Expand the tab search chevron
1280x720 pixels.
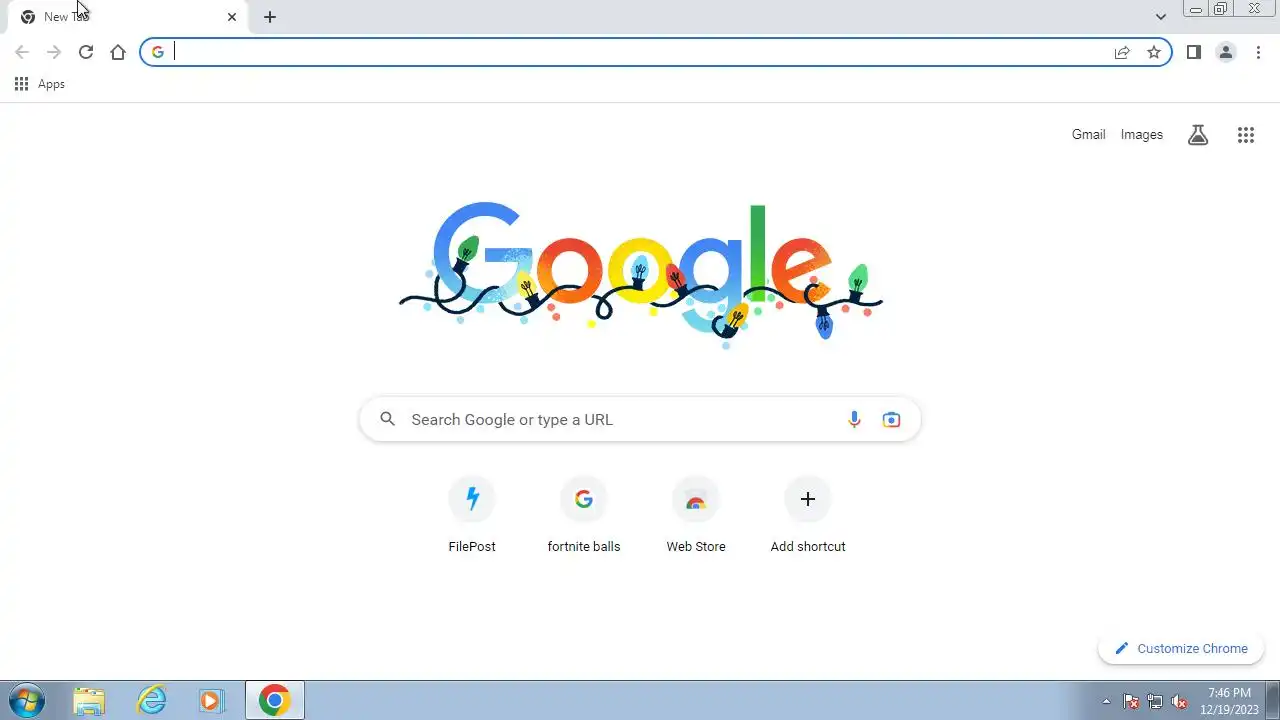(x=1160, y=17)
